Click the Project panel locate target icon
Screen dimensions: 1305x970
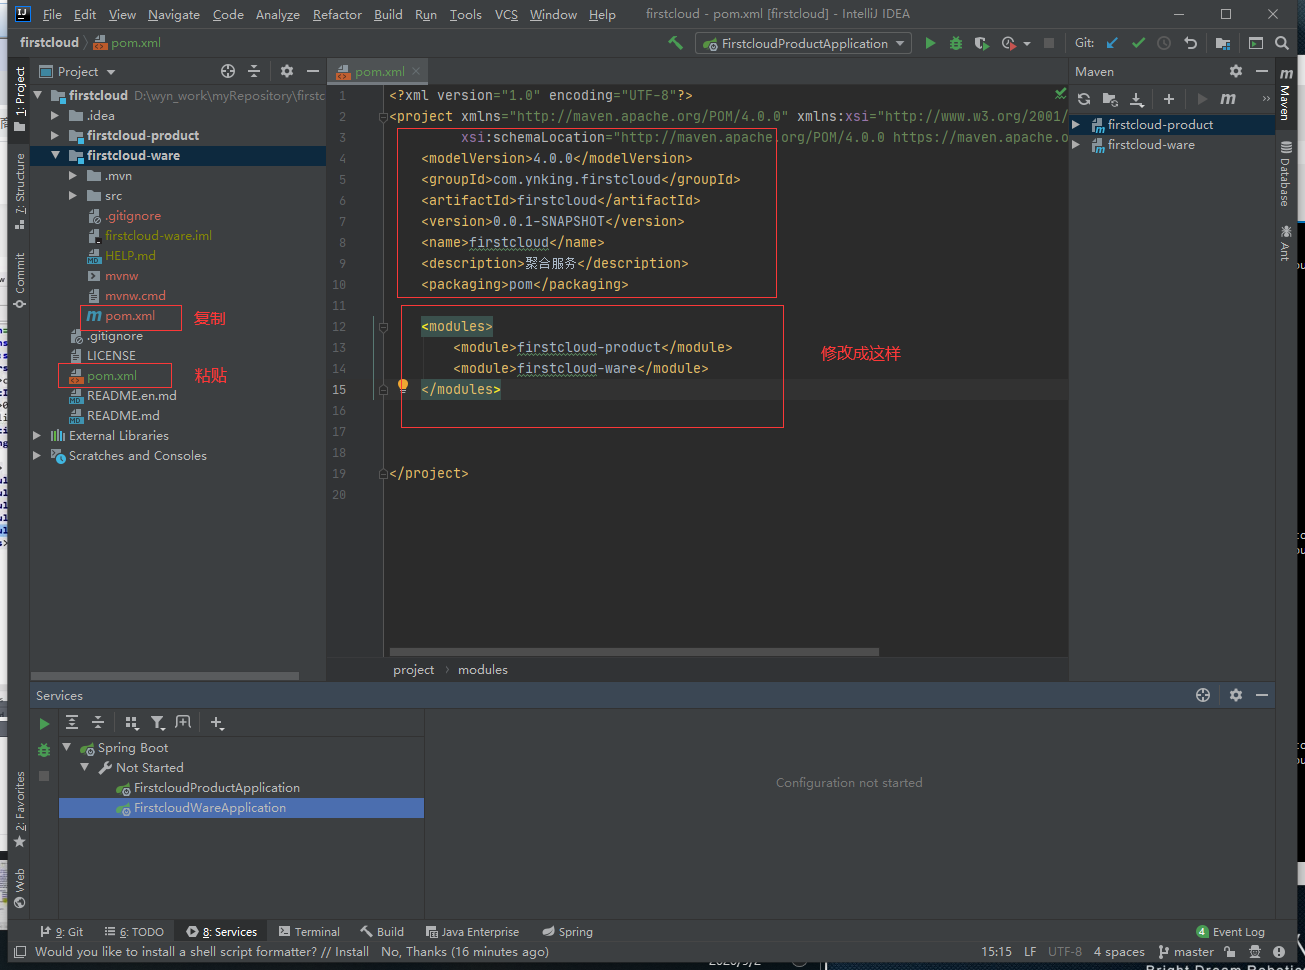click(228, 71)
